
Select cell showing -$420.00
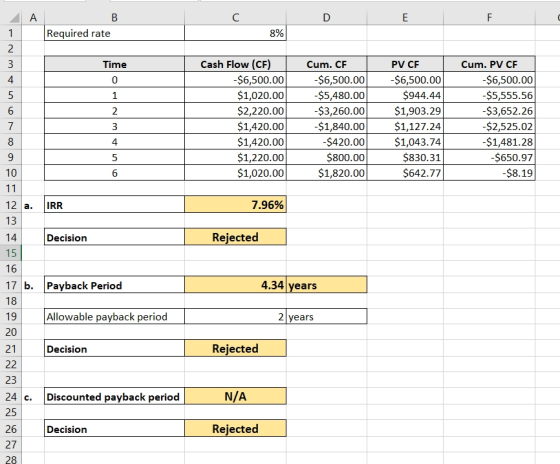(326, 142)
